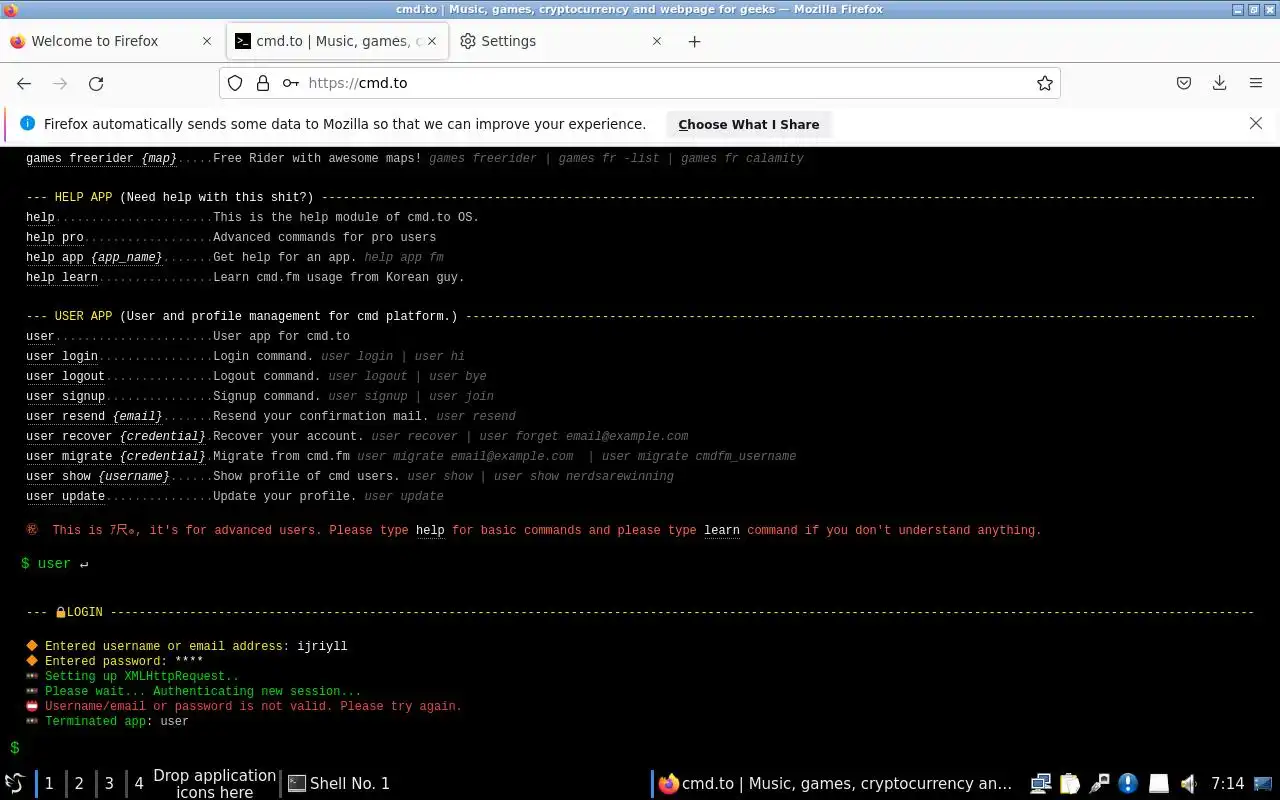This screenshot has width=1280, height=800.
Task: Open the Save to Pocket icon
Action: 1184,83
